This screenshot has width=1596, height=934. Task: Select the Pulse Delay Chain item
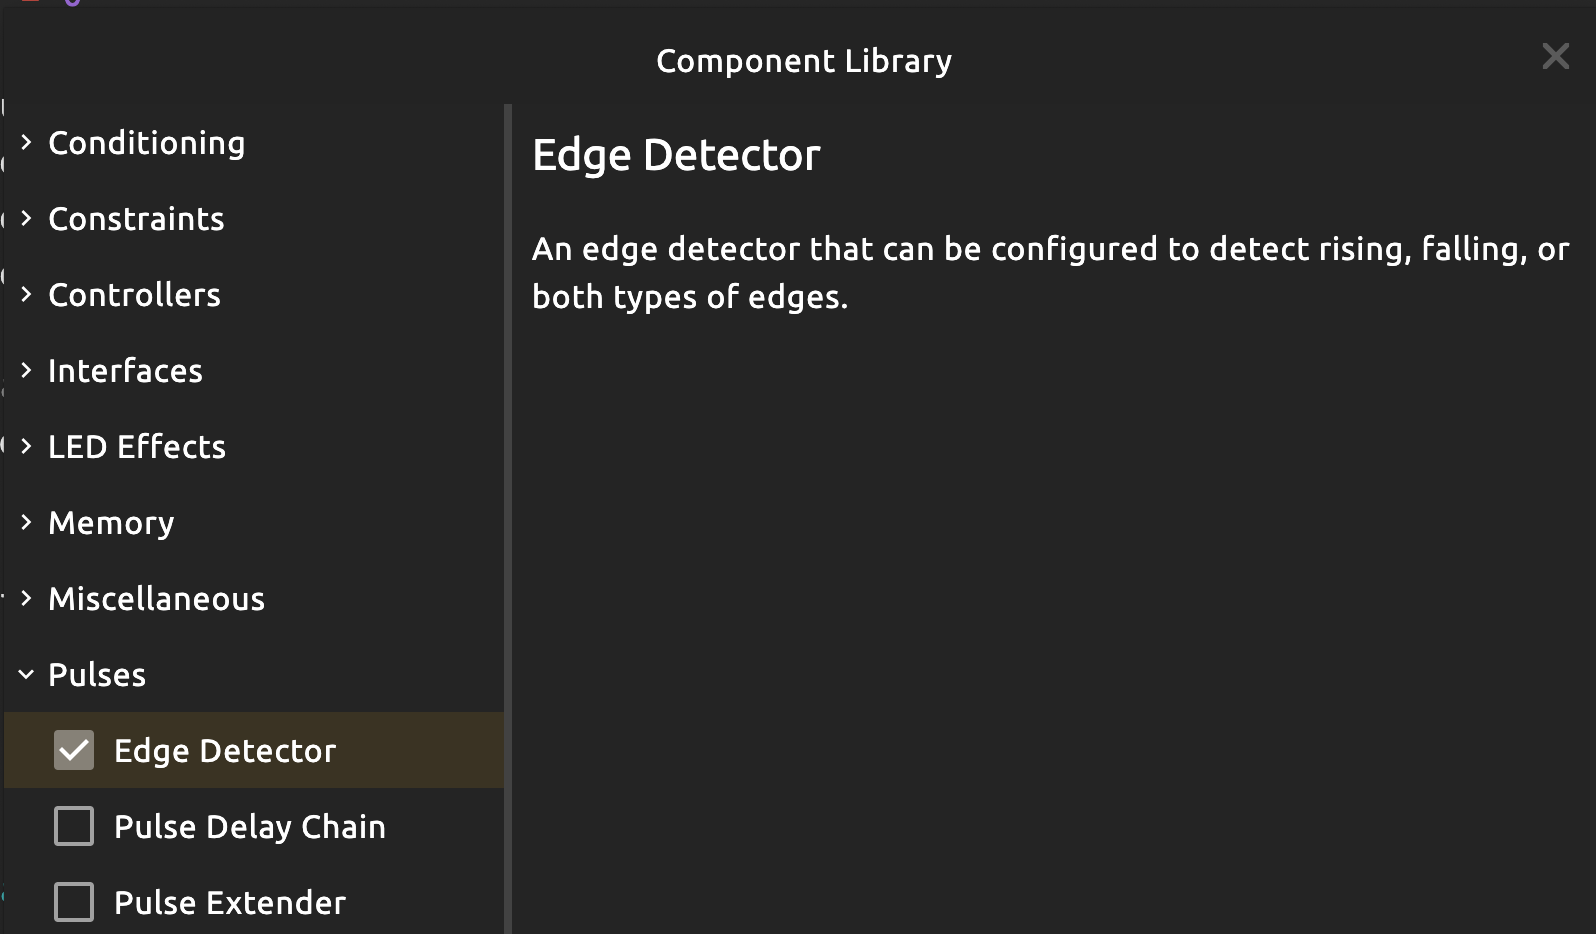(249, 827)
